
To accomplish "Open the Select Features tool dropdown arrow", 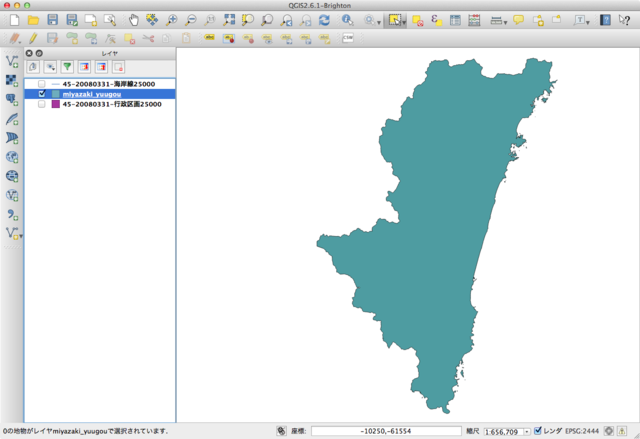I will pos(404,22).
